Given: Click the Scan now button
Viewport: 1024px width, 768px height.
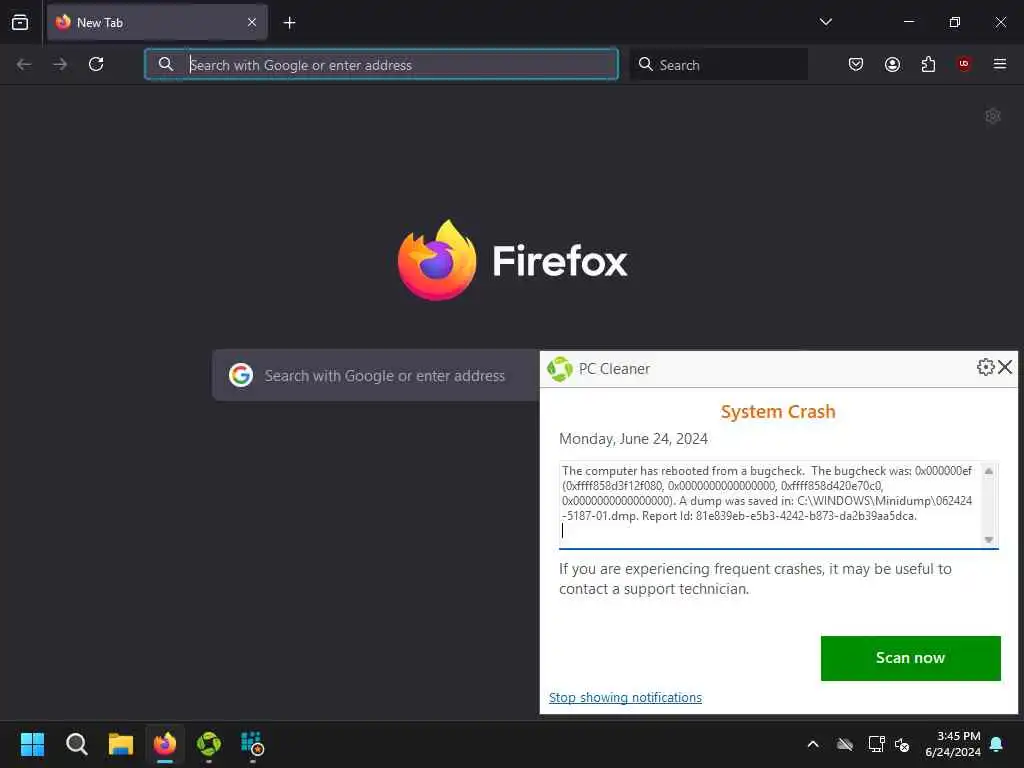Looking at the screenshot, I should pyautogui.click(x=910, y=658).
